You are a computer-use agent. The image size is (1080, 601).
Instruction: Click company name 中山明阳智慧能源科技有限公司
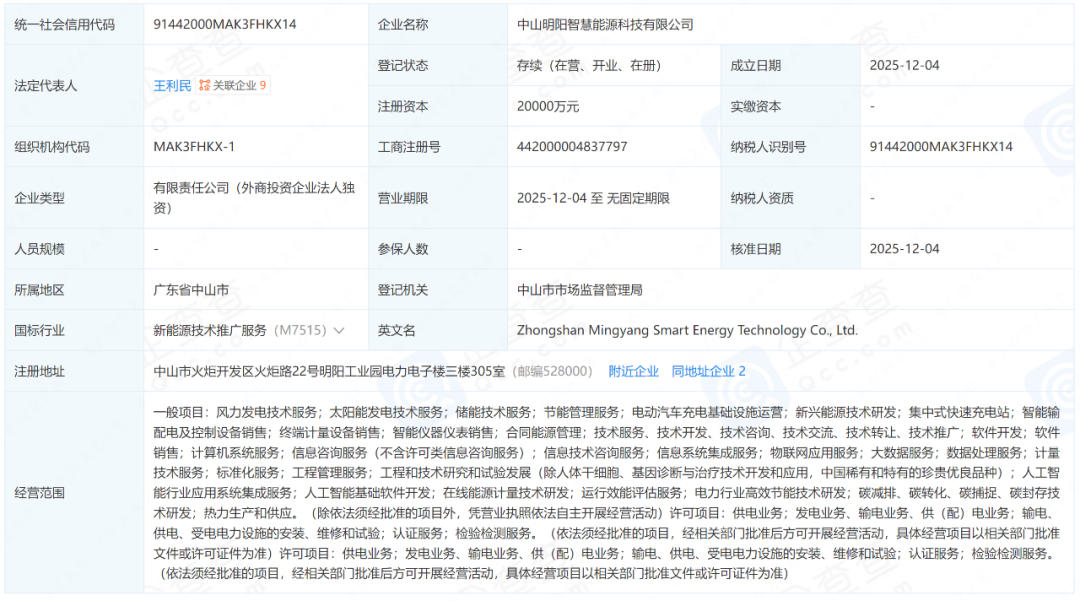pos(605,24)
